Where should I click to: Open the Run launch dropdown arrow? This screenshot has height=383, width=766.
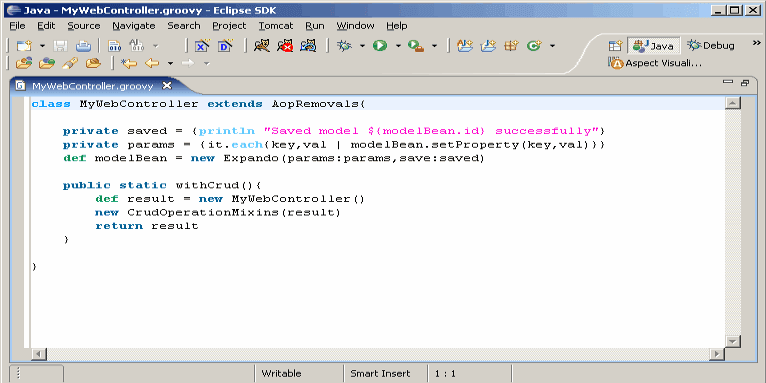(398, 46)
